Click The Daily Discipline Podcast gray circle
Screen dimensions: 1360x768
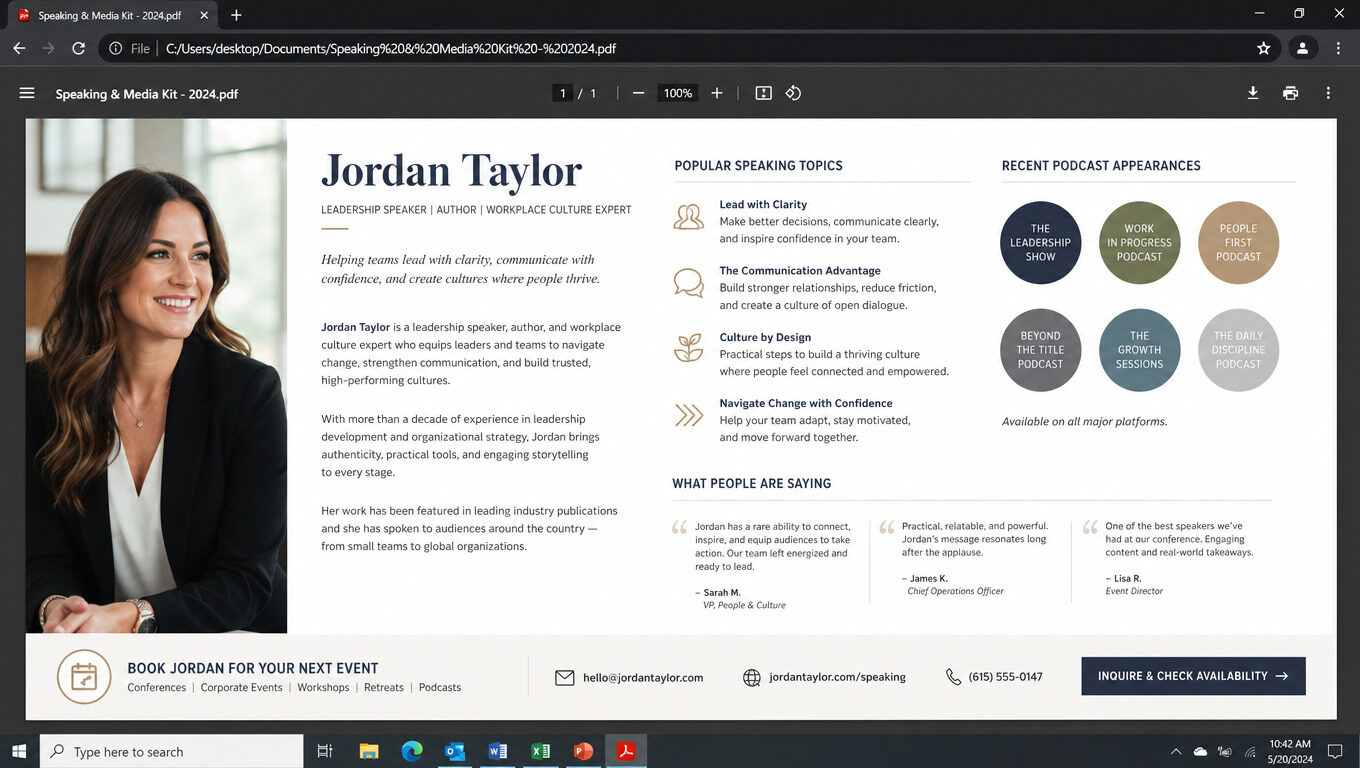1238,350
